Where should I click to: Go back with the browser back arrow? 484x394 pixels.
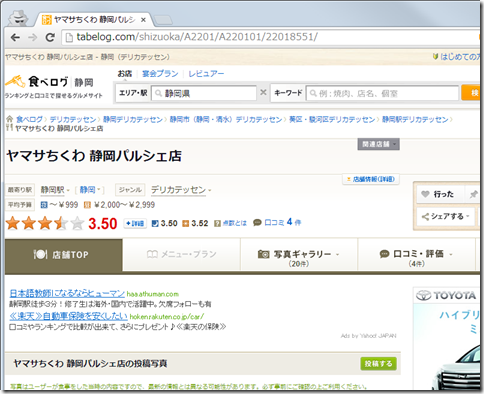click(x=15, y=37)
